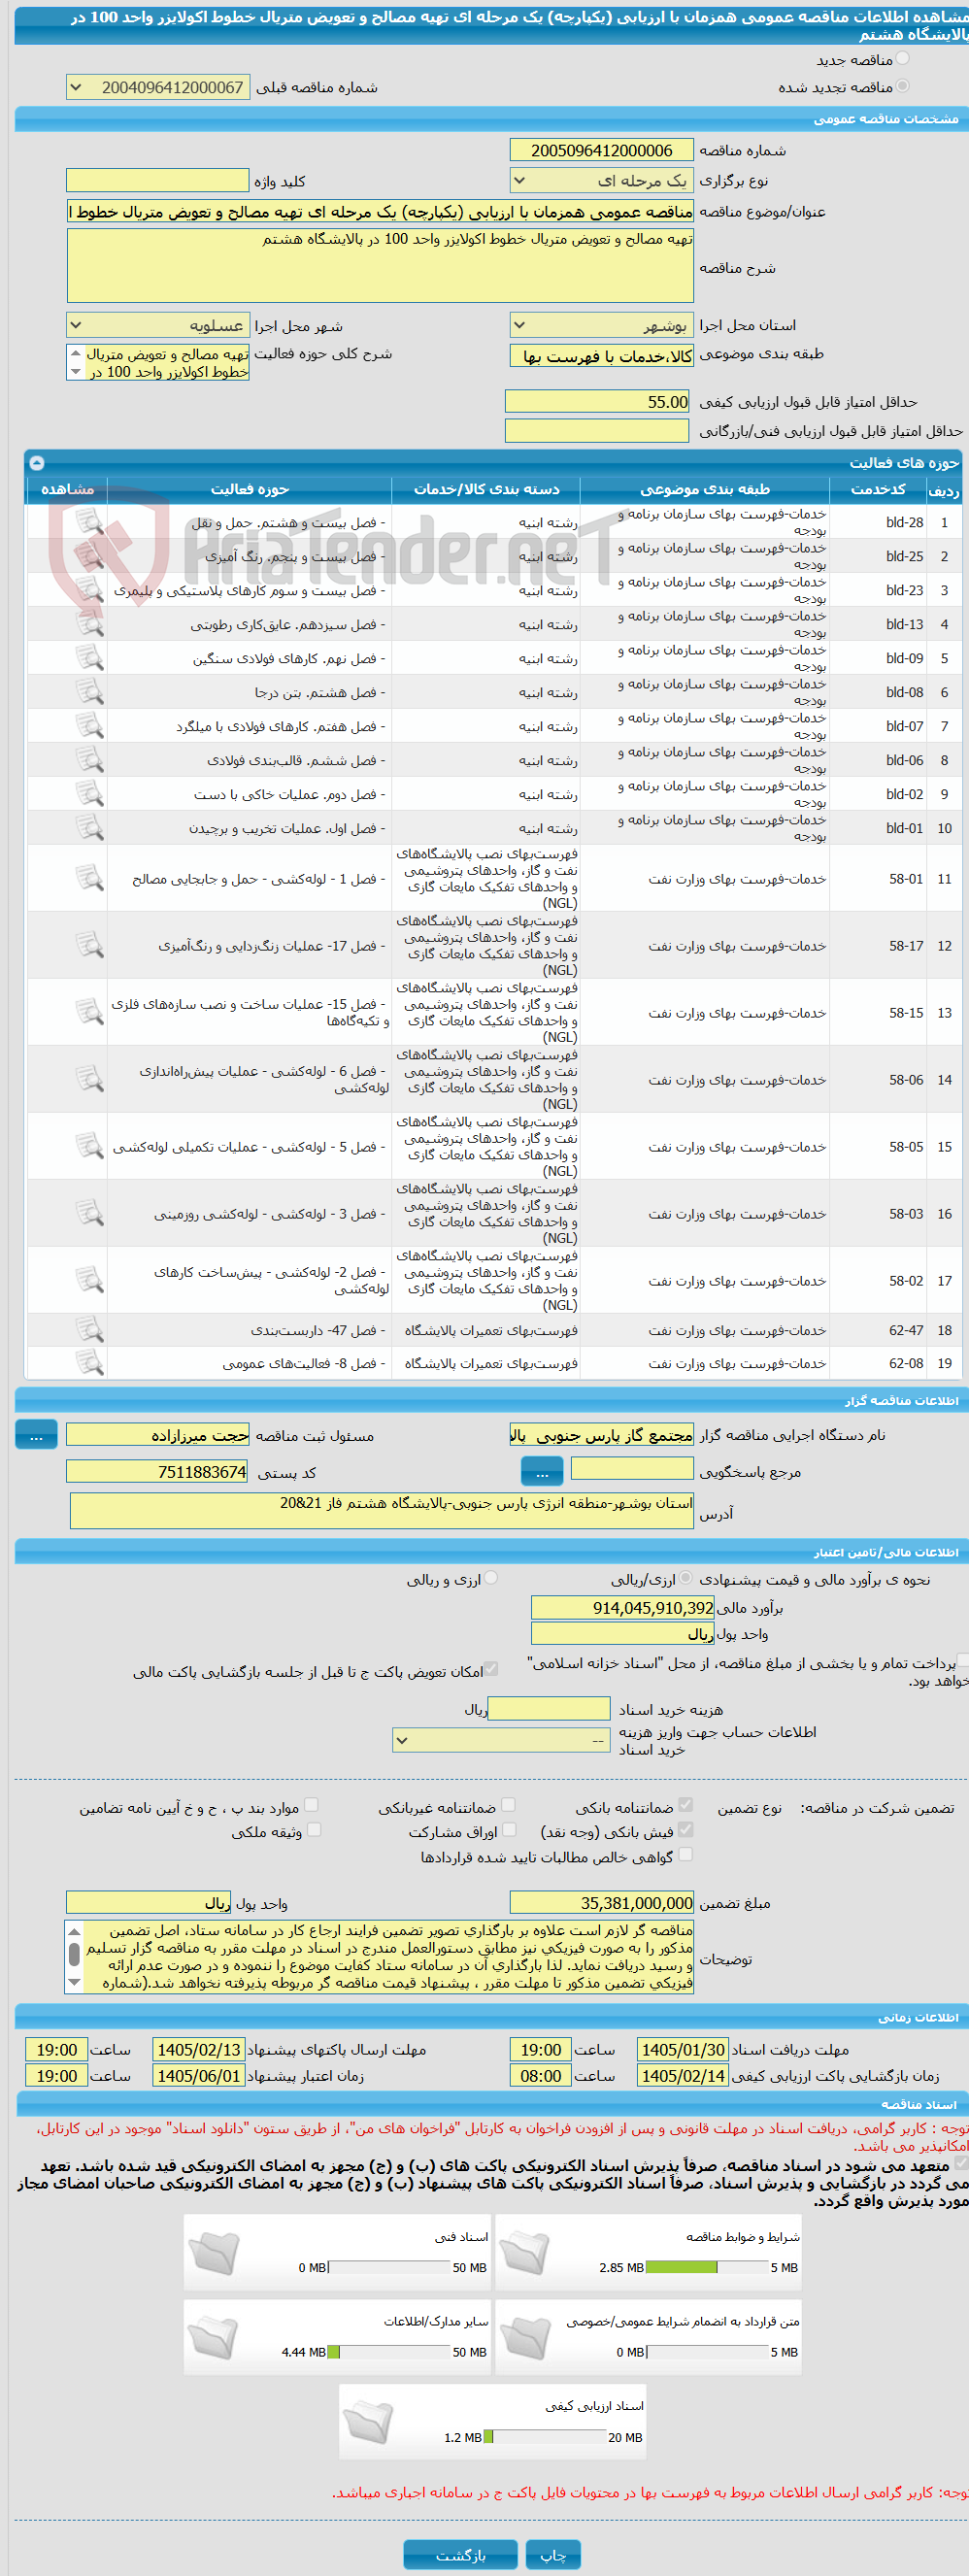
Task: Click کلید واژه input field
Action: [158, 181]
